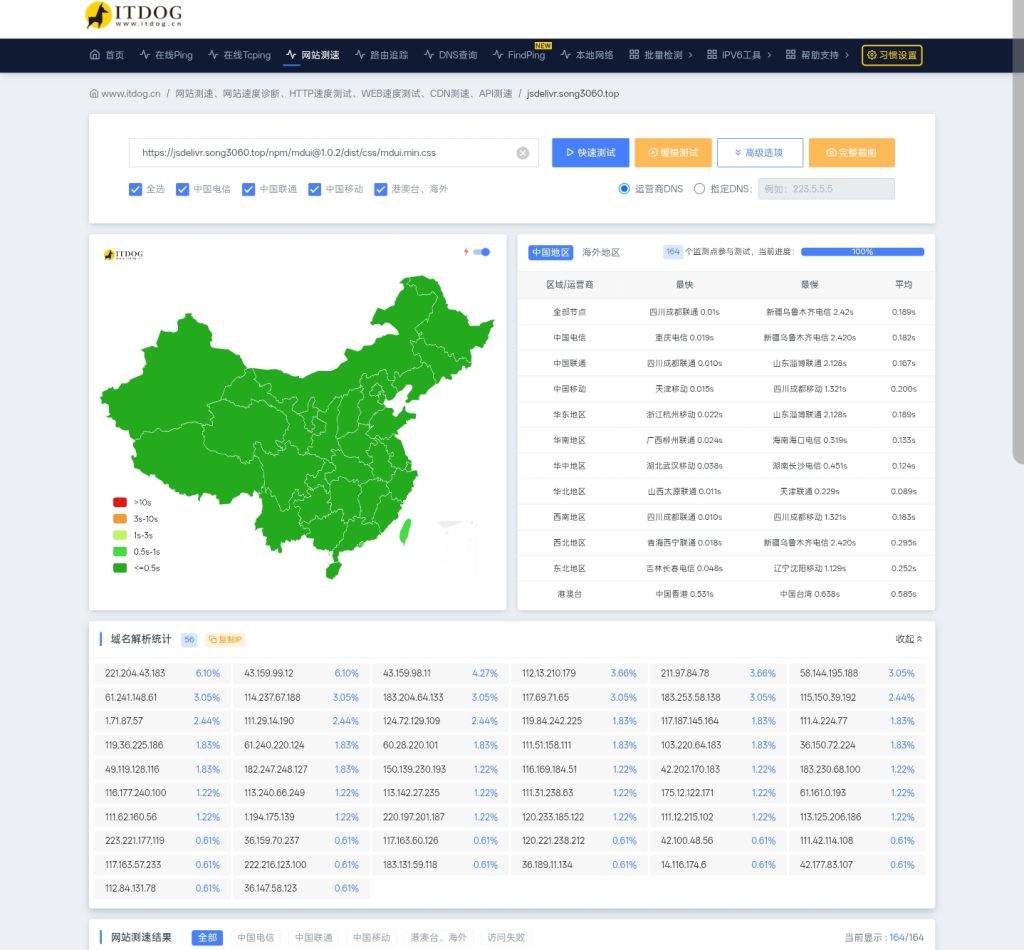This screenshot has height=950, width=1024.
Task: Click the 完整截图 camera button
Action: click(851, 153)
